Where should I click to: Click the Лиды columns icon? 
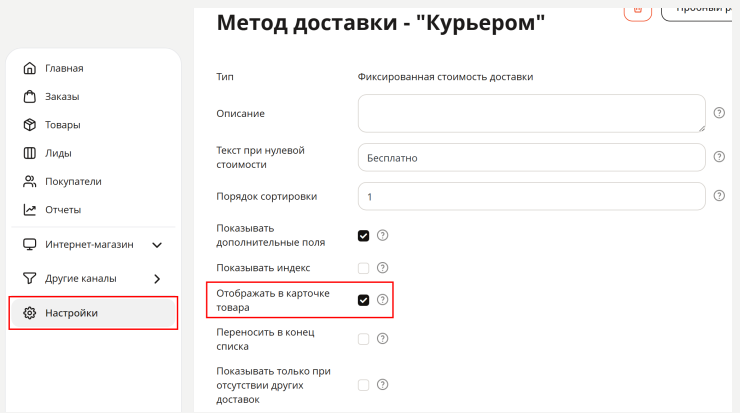29,153
